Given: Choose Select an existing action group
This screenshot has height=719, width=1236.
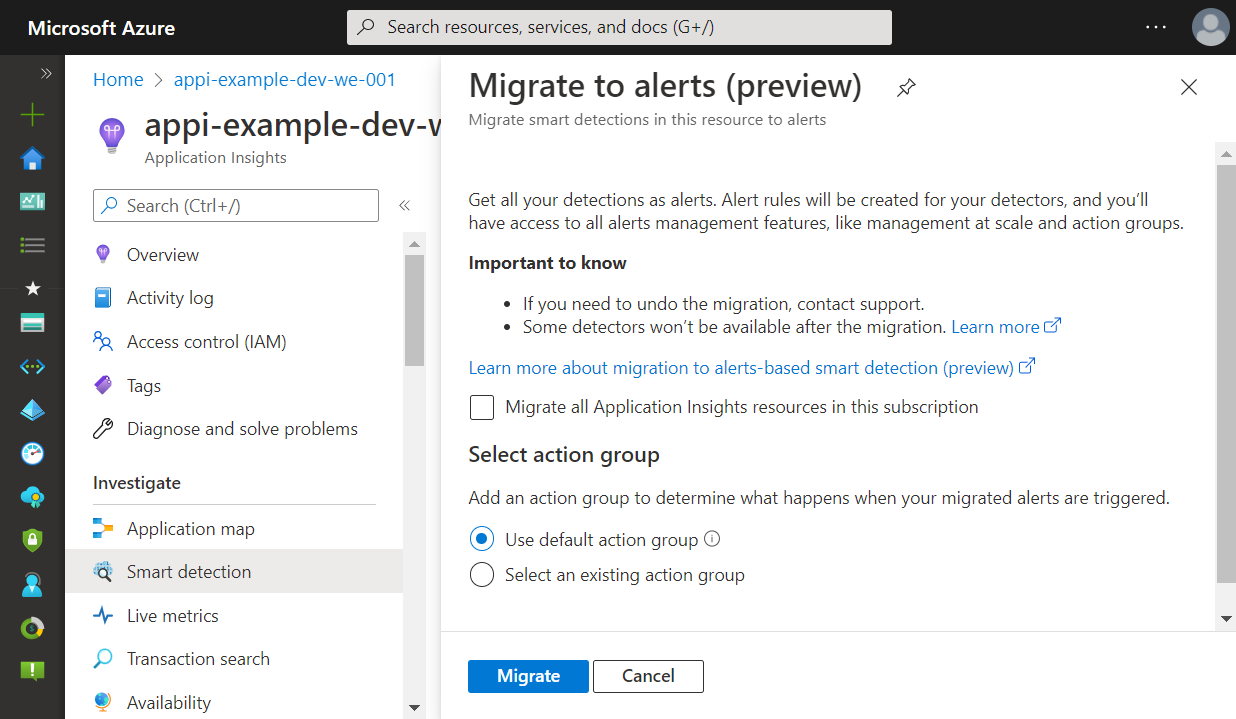Looking at the screenshot, I should (482, 575).
